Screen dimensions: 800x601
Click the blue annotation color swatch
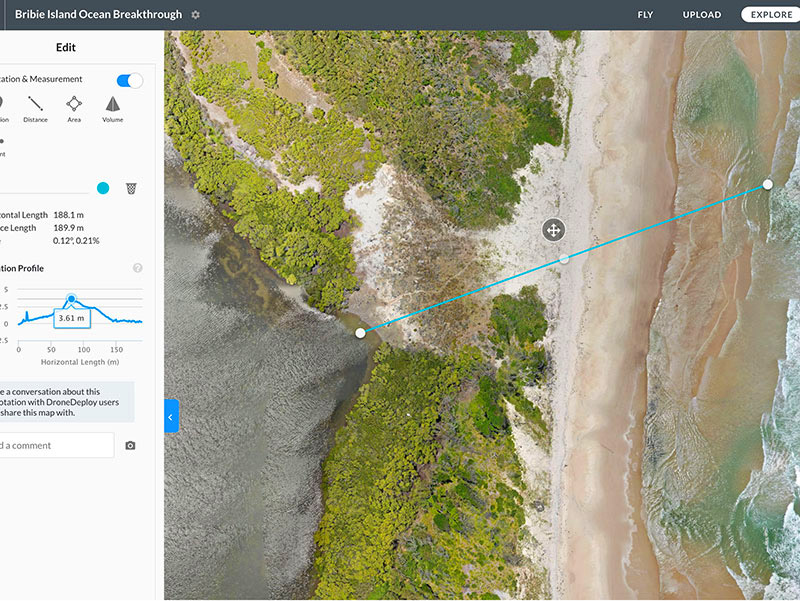tap(103, 188)
